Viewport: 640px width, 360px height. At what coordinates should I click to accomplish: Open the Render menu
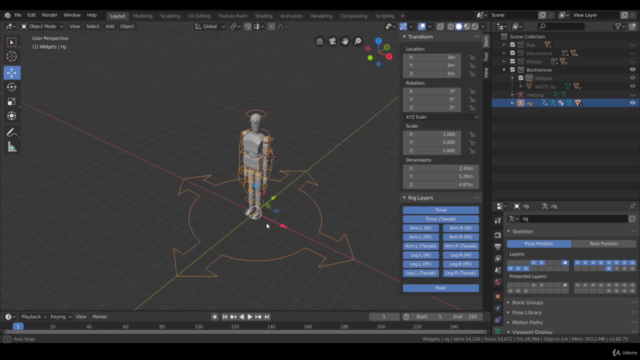click(49, 15)
